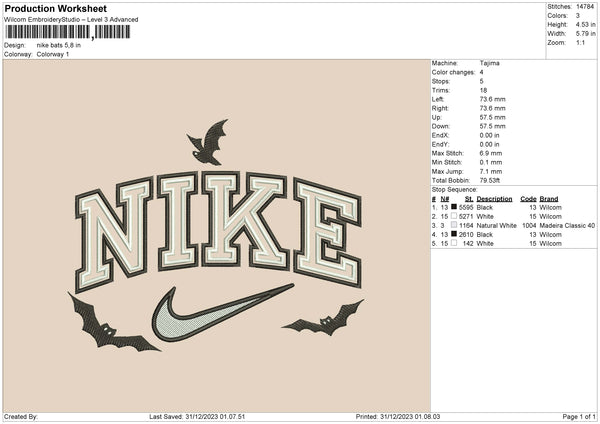Click the 'Natural White' description

click(x=496, y=225)
